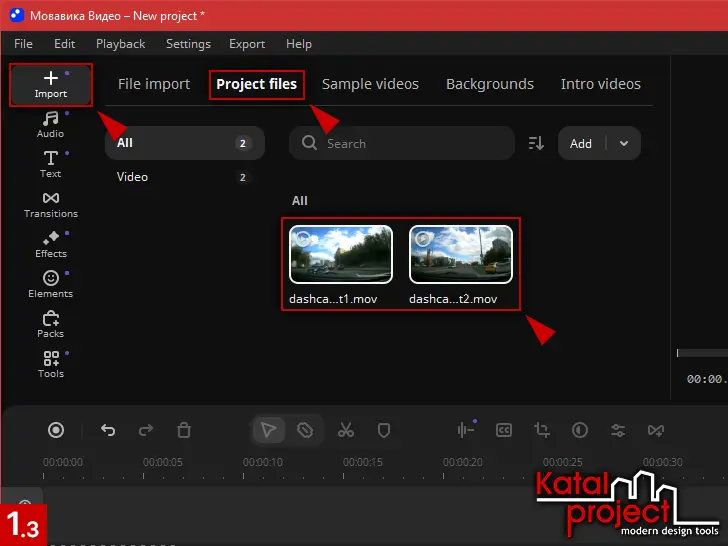Open the Playback menu
This screenshot has width=728, height=546.
pyautogui.click(x=120, y=44)
